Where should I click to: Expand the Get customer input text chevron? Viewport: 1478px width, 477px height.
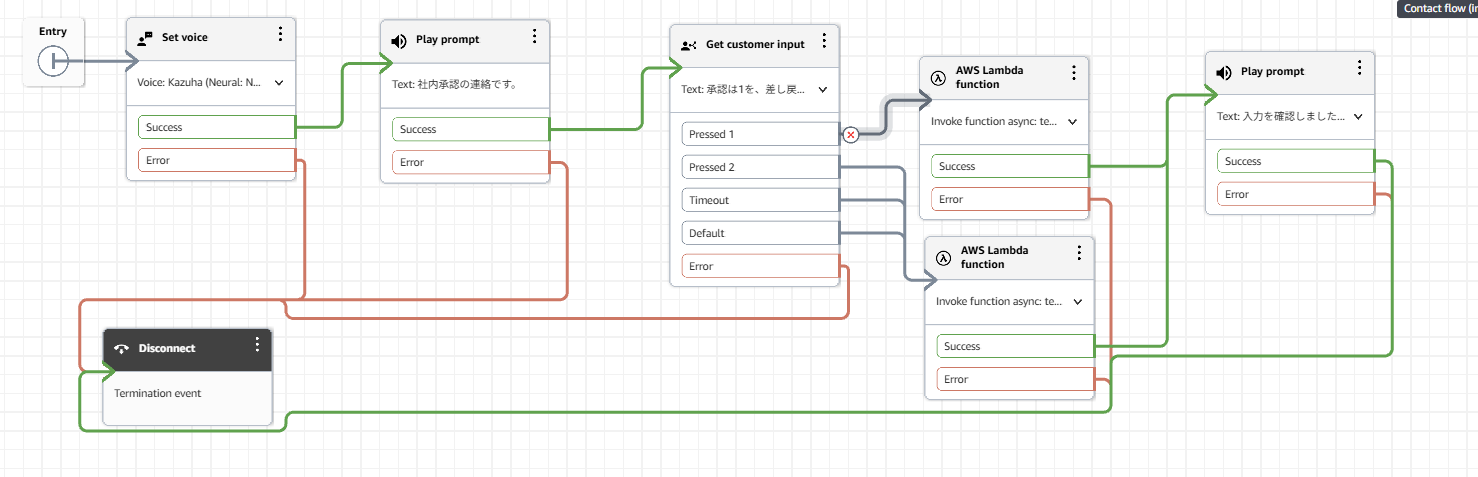coord(823,89)
